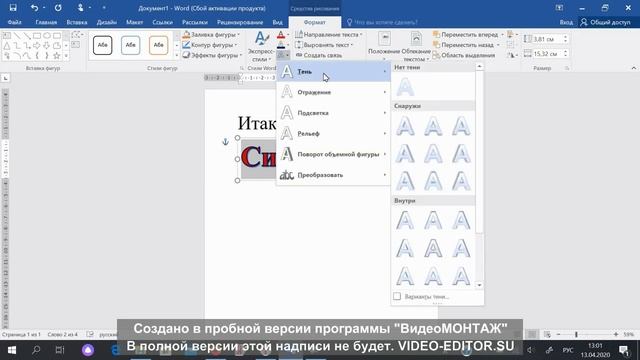Viewport: 640px width, 360px height.
Task: Save the document from the quick access toolbar
Action: (x=13, y=8)
